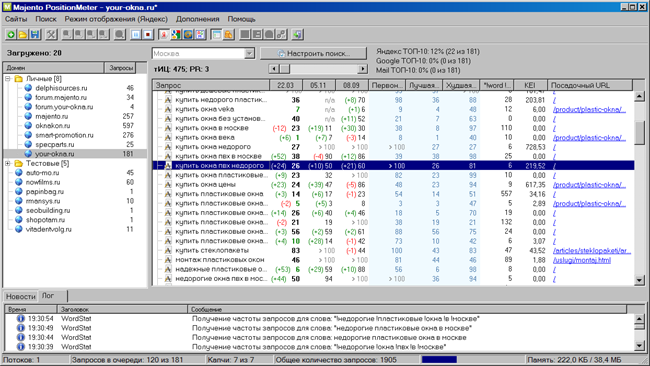Click the combined search engines toolbar icon

[x=200, y=34]
